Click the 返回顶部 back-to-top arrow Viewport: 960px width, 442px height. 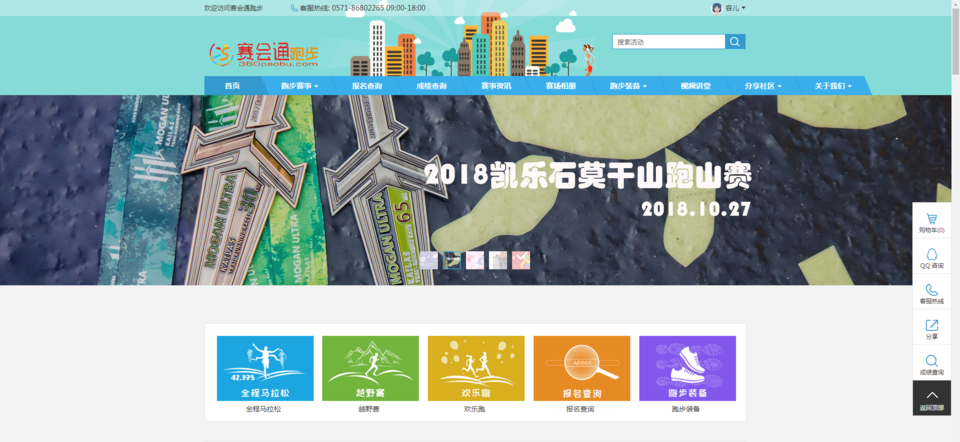pyautogui.click(x=931, y=397)
